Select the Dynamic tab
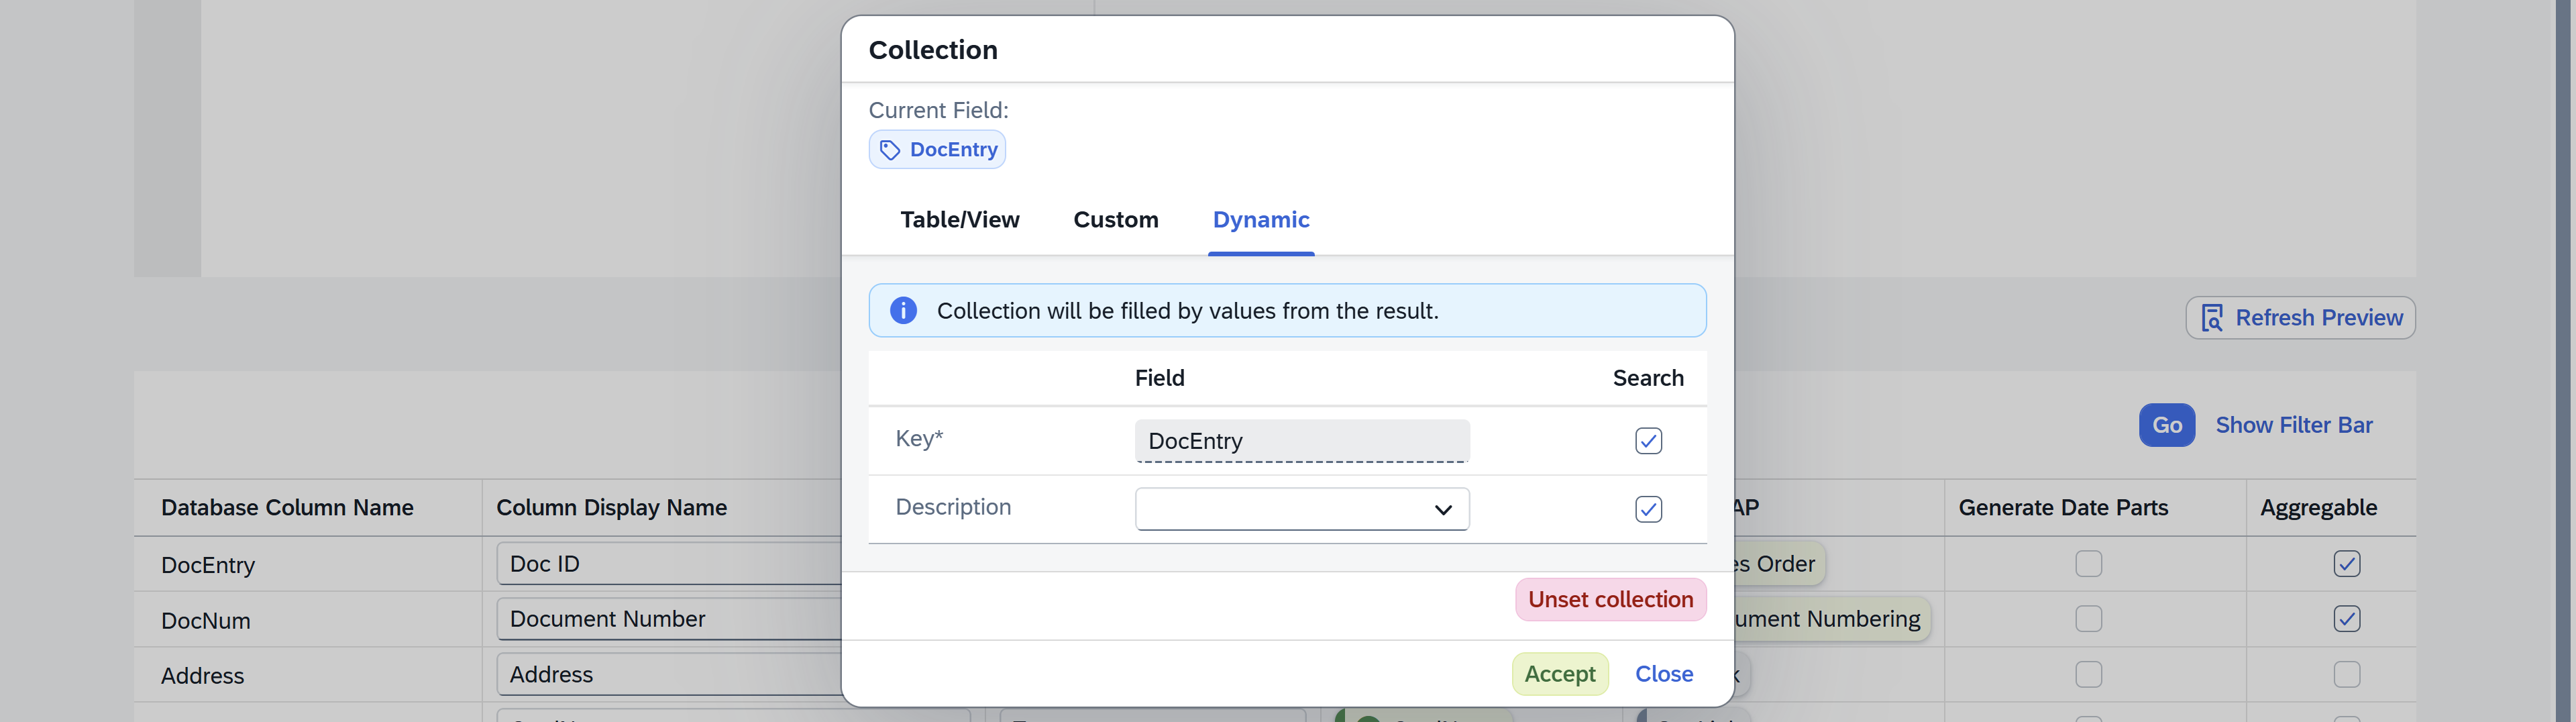Viewport: 2576px width, 722px height. pyautogui.click(x=1260, y=220)
